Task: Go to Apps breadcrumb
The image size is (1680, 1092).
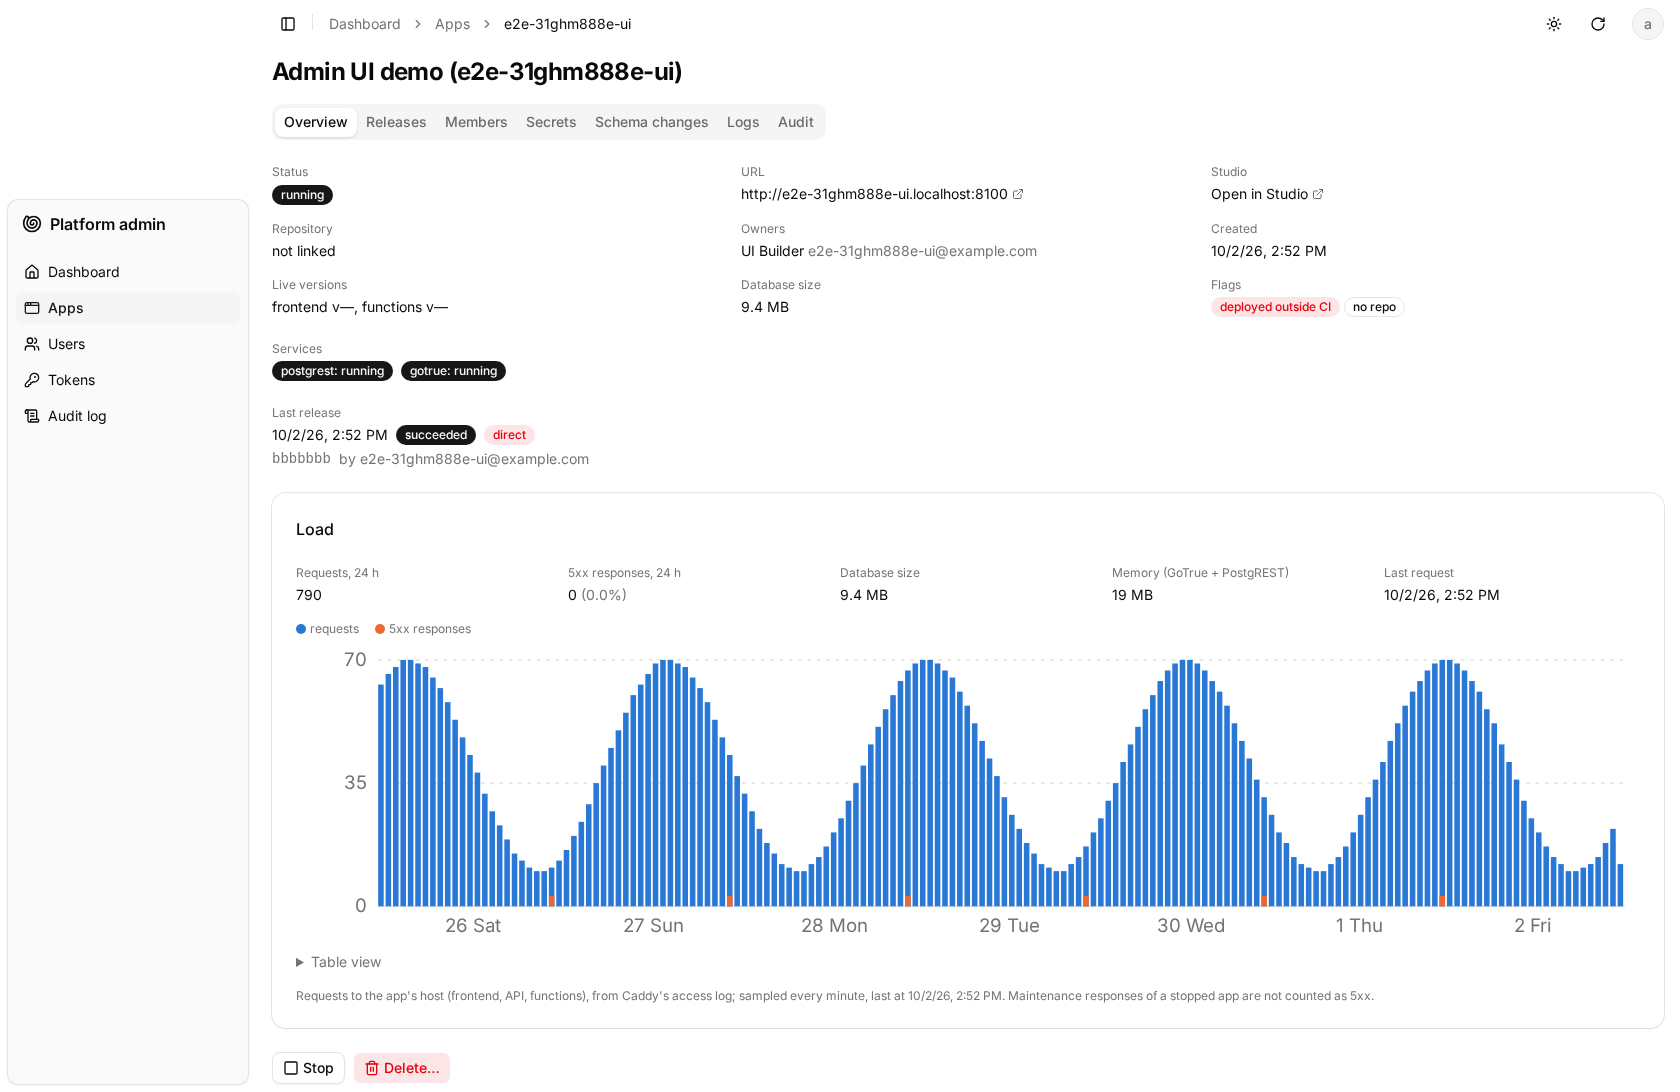Action: point(452,24)
